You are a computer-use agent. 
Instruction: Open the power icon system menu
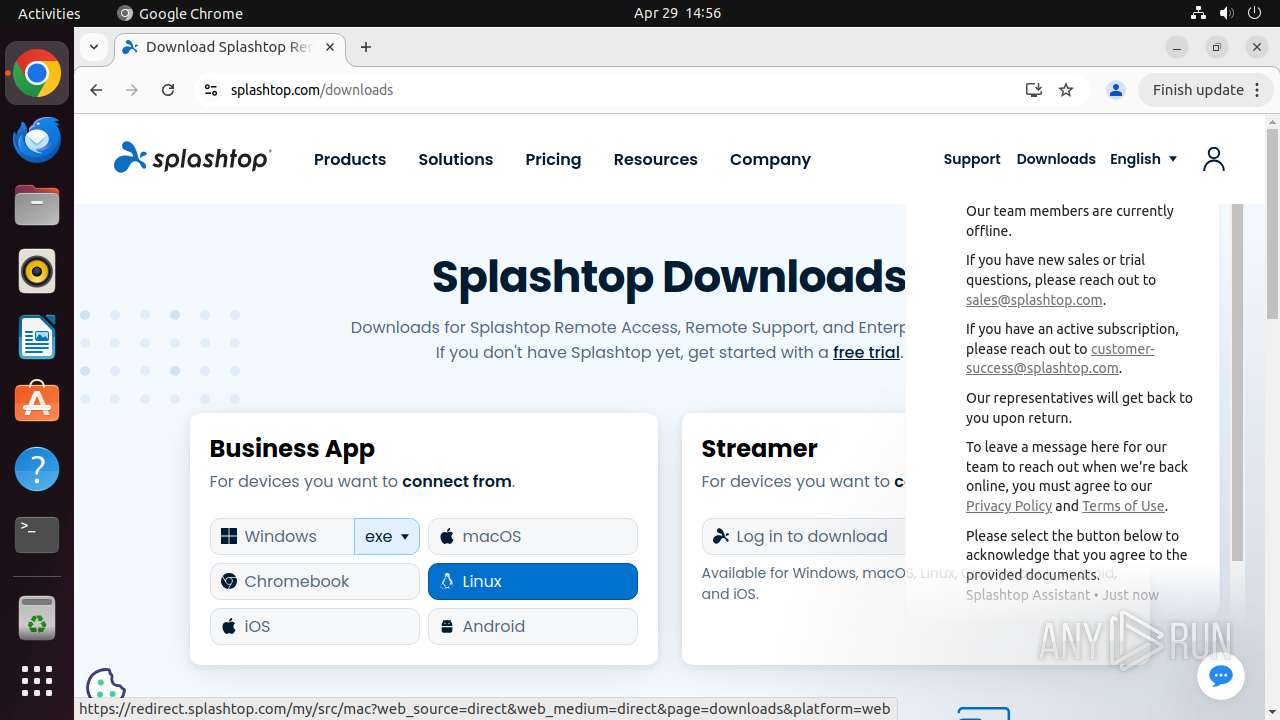point(1254,13)
